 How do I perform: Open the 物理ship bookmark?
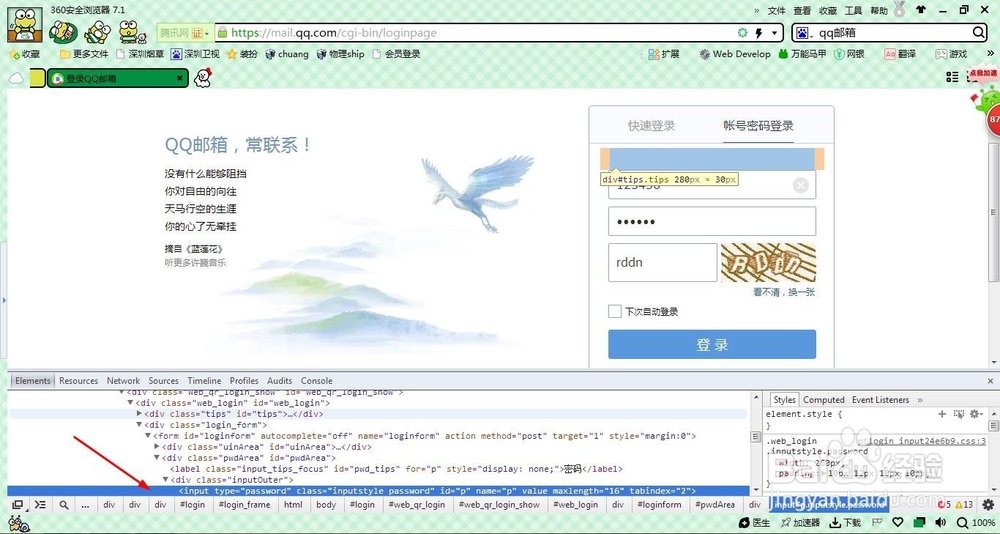pos(341,54)
